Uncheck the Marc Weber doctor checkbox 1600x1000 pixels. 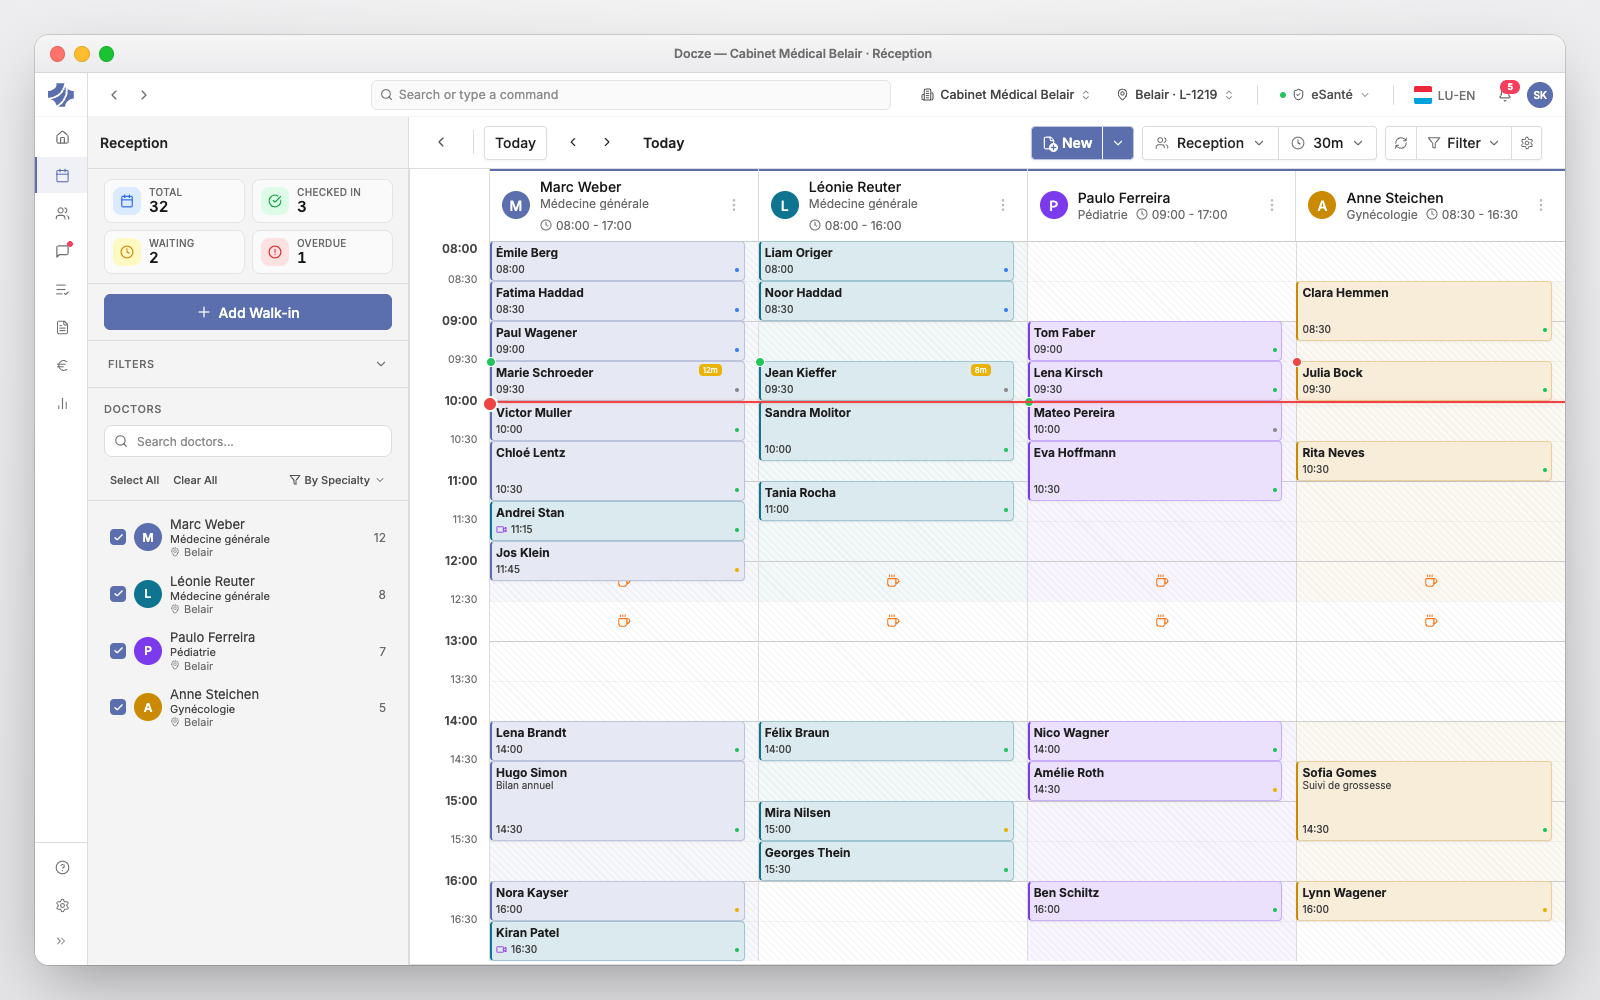[118, 537]
